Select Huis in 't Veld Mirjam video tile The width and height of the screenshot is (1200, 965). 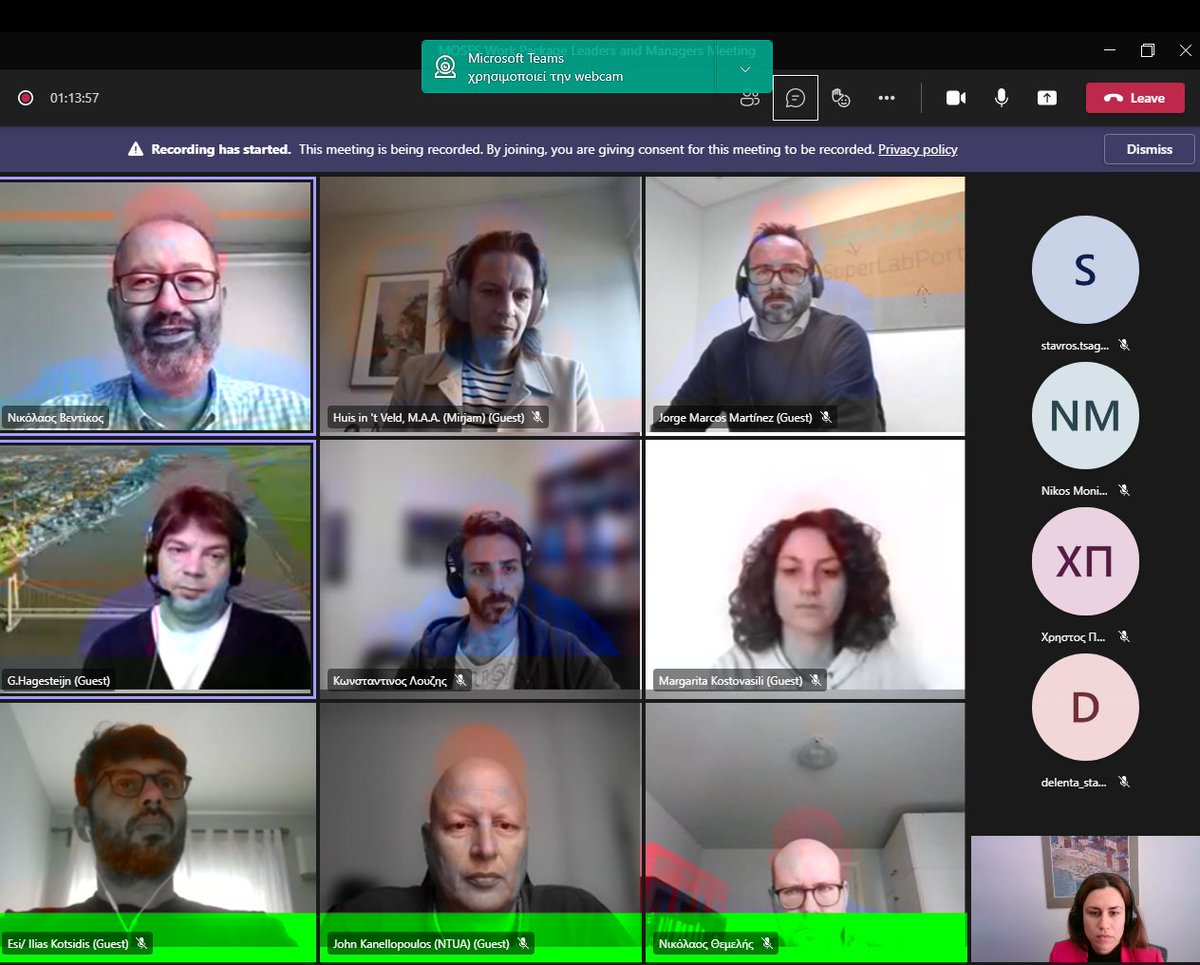[x=480, y=305]
